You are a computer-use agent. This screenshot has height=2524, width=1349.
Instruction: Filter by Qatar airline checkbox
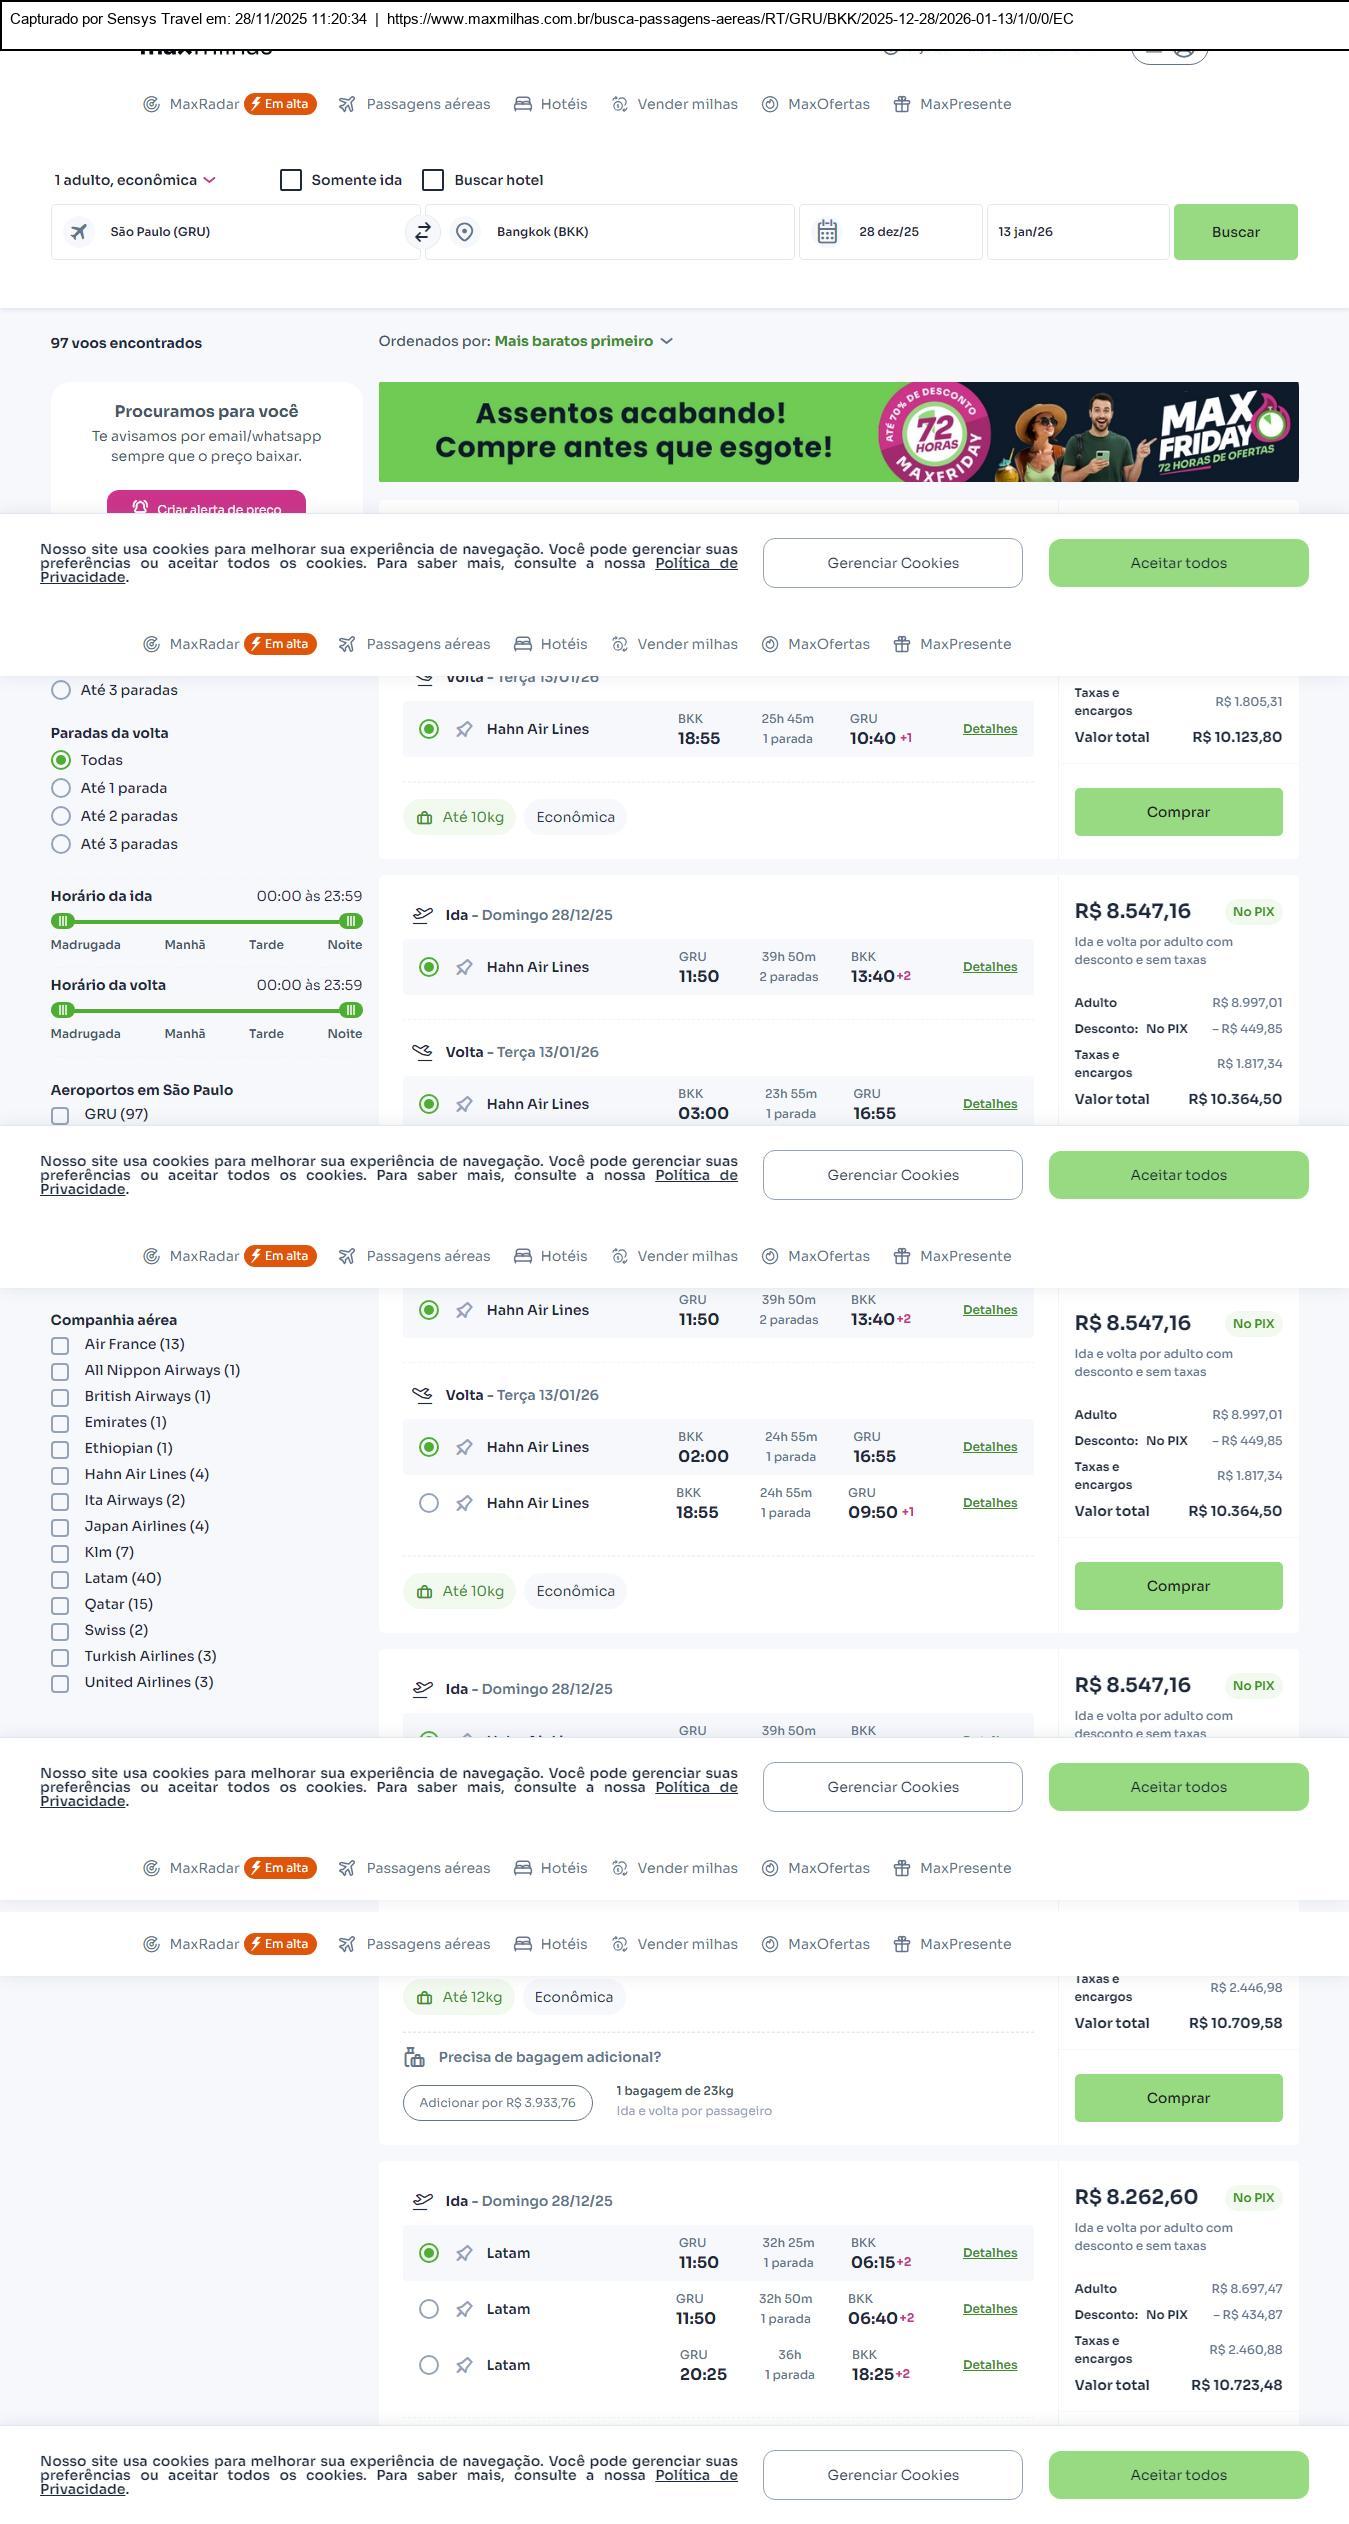(x=60, y=1605)
